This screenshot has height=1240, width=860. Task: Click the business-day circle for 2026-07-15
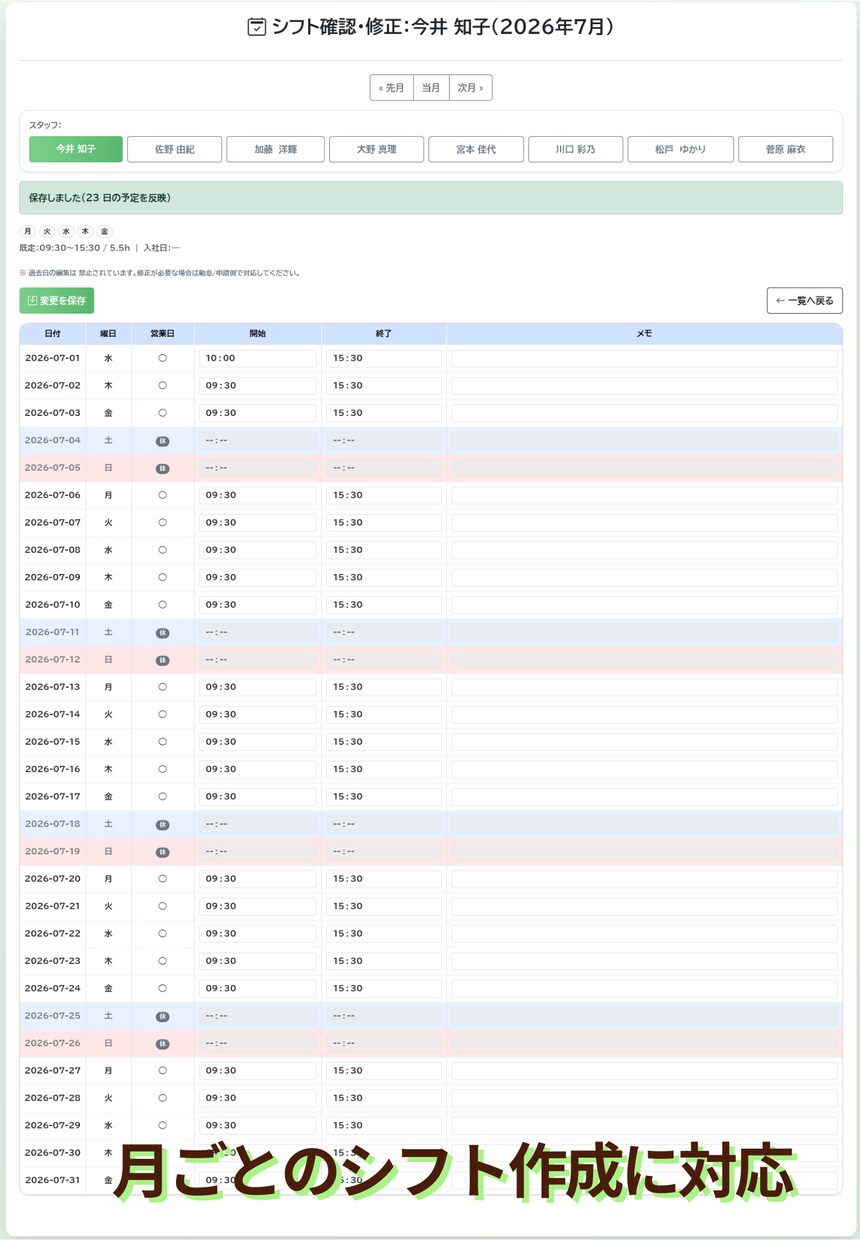point(162,742)
